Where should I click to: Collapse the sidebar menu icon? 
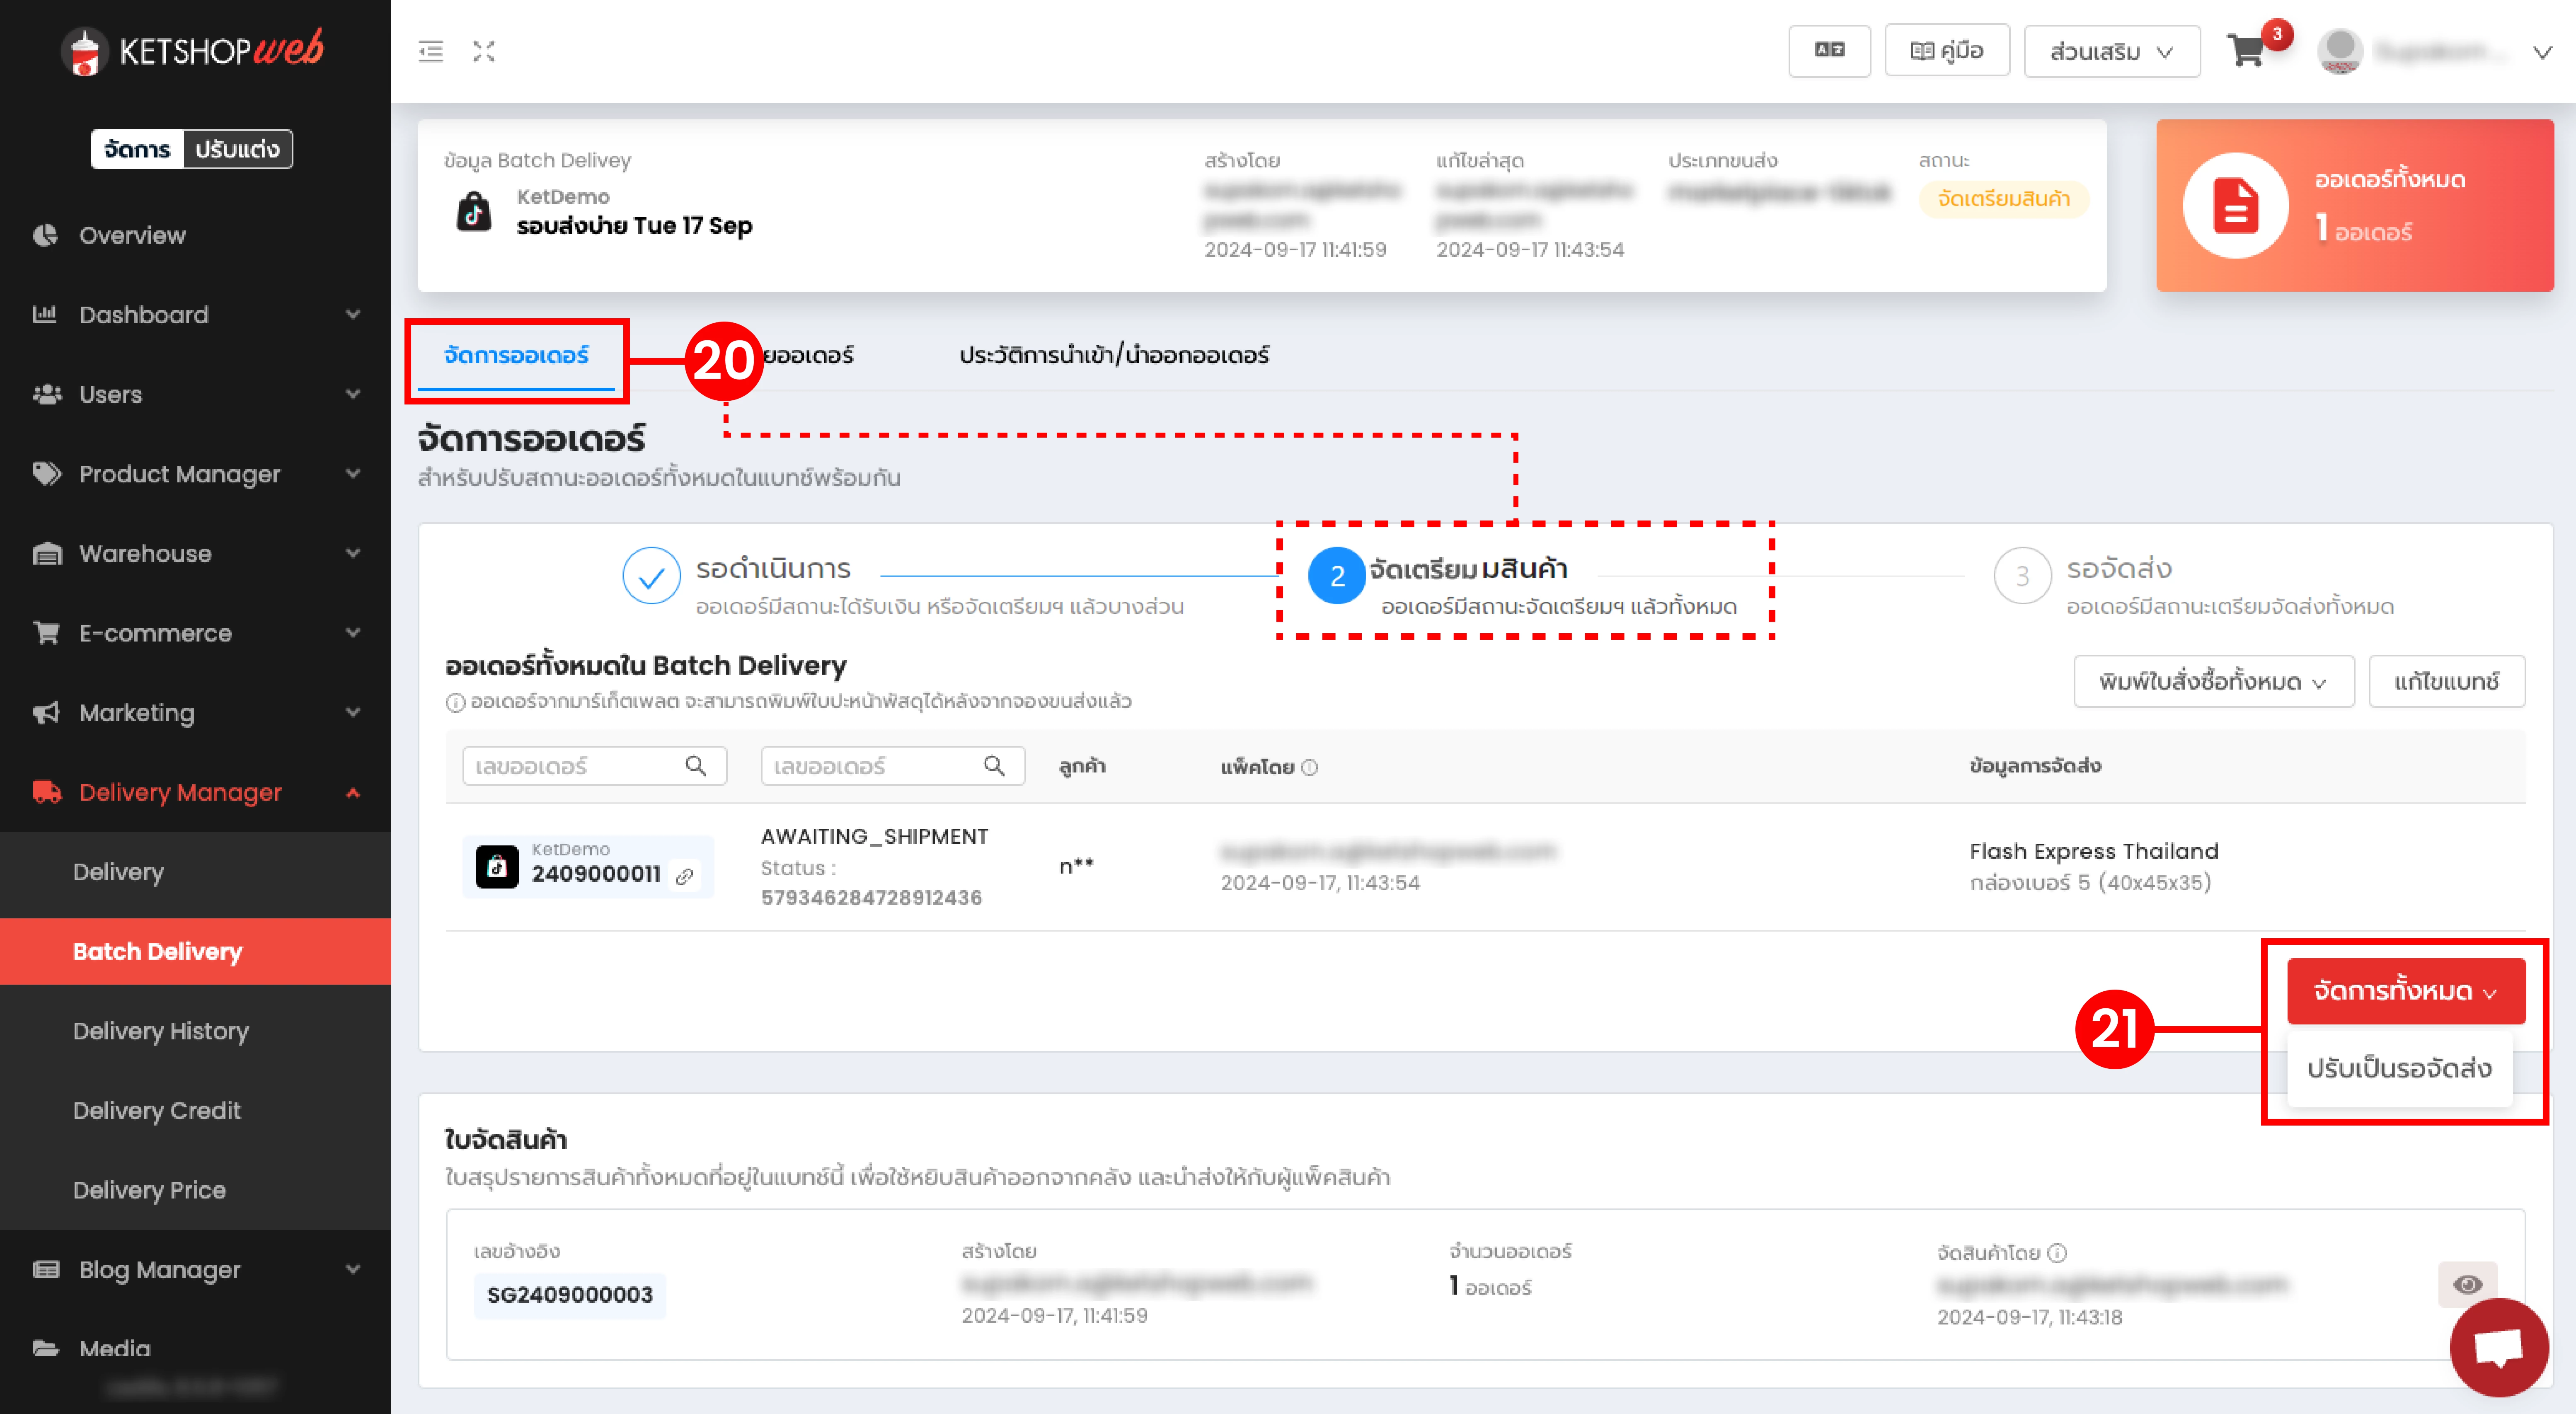pyautogui.click(x=431, y=51)
